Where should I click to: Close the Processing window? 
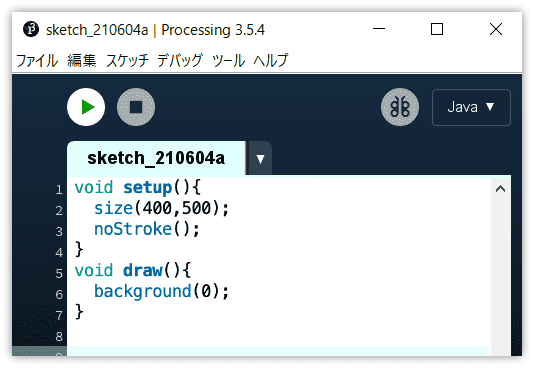(x=496, y=29)
